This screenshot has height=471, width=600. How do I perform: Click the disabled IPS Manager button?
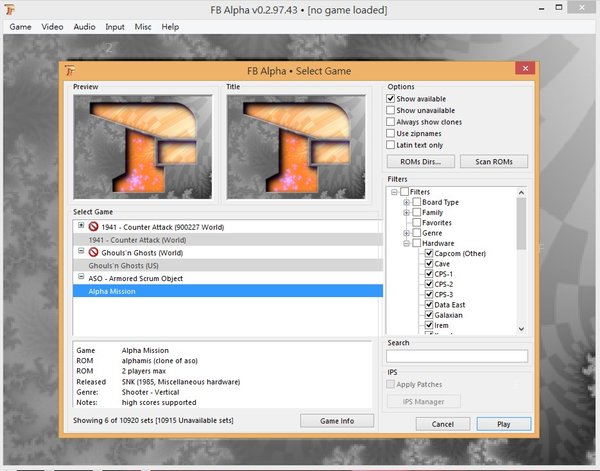423,402
